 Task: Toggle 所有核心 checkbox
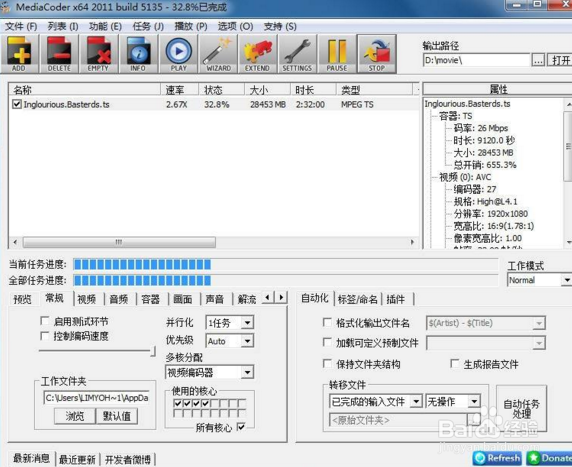tap(241, 427)
